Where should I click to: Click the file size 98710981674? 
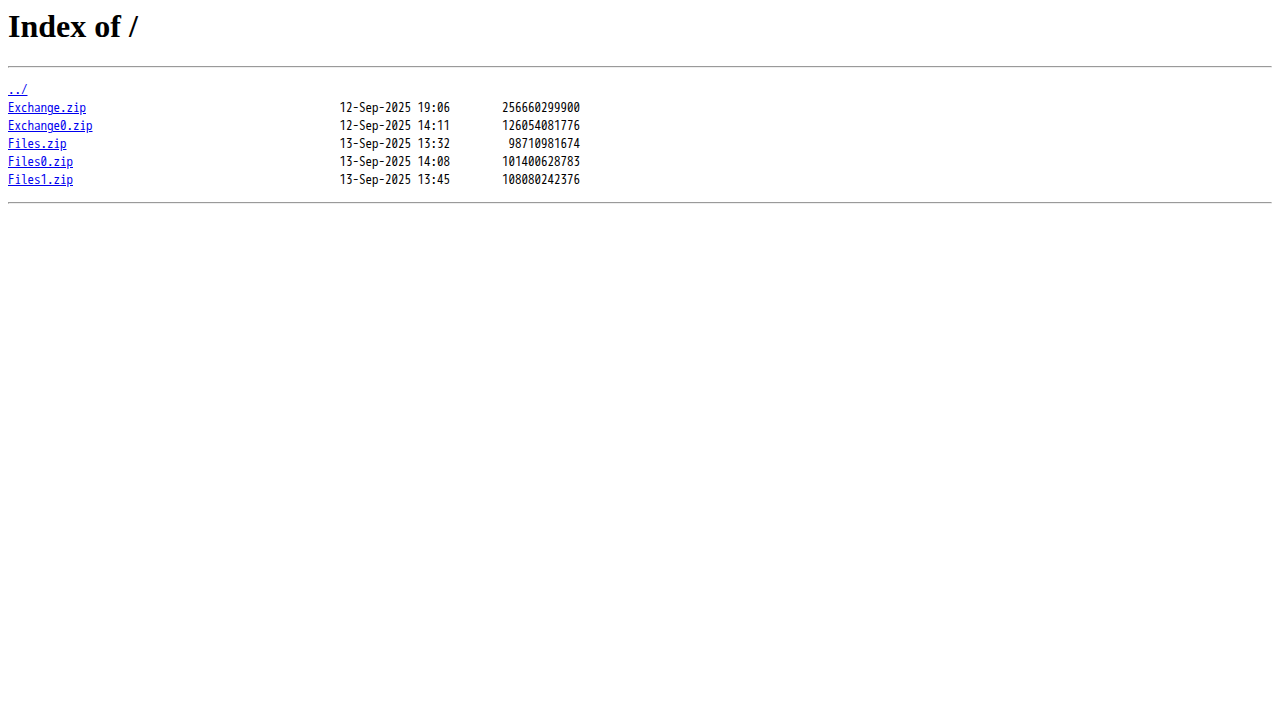click(x=544, y=144)
